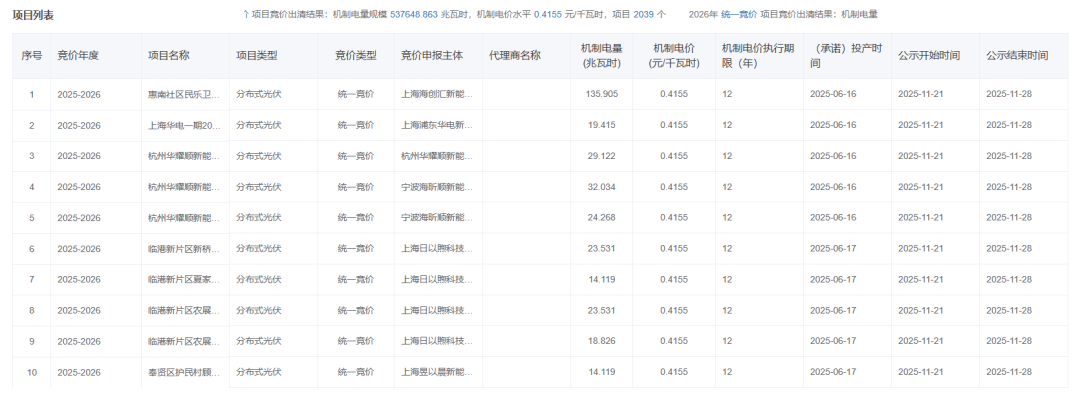Click the 机制电量(兆瓦时) column header

click(x=603, y=55)
